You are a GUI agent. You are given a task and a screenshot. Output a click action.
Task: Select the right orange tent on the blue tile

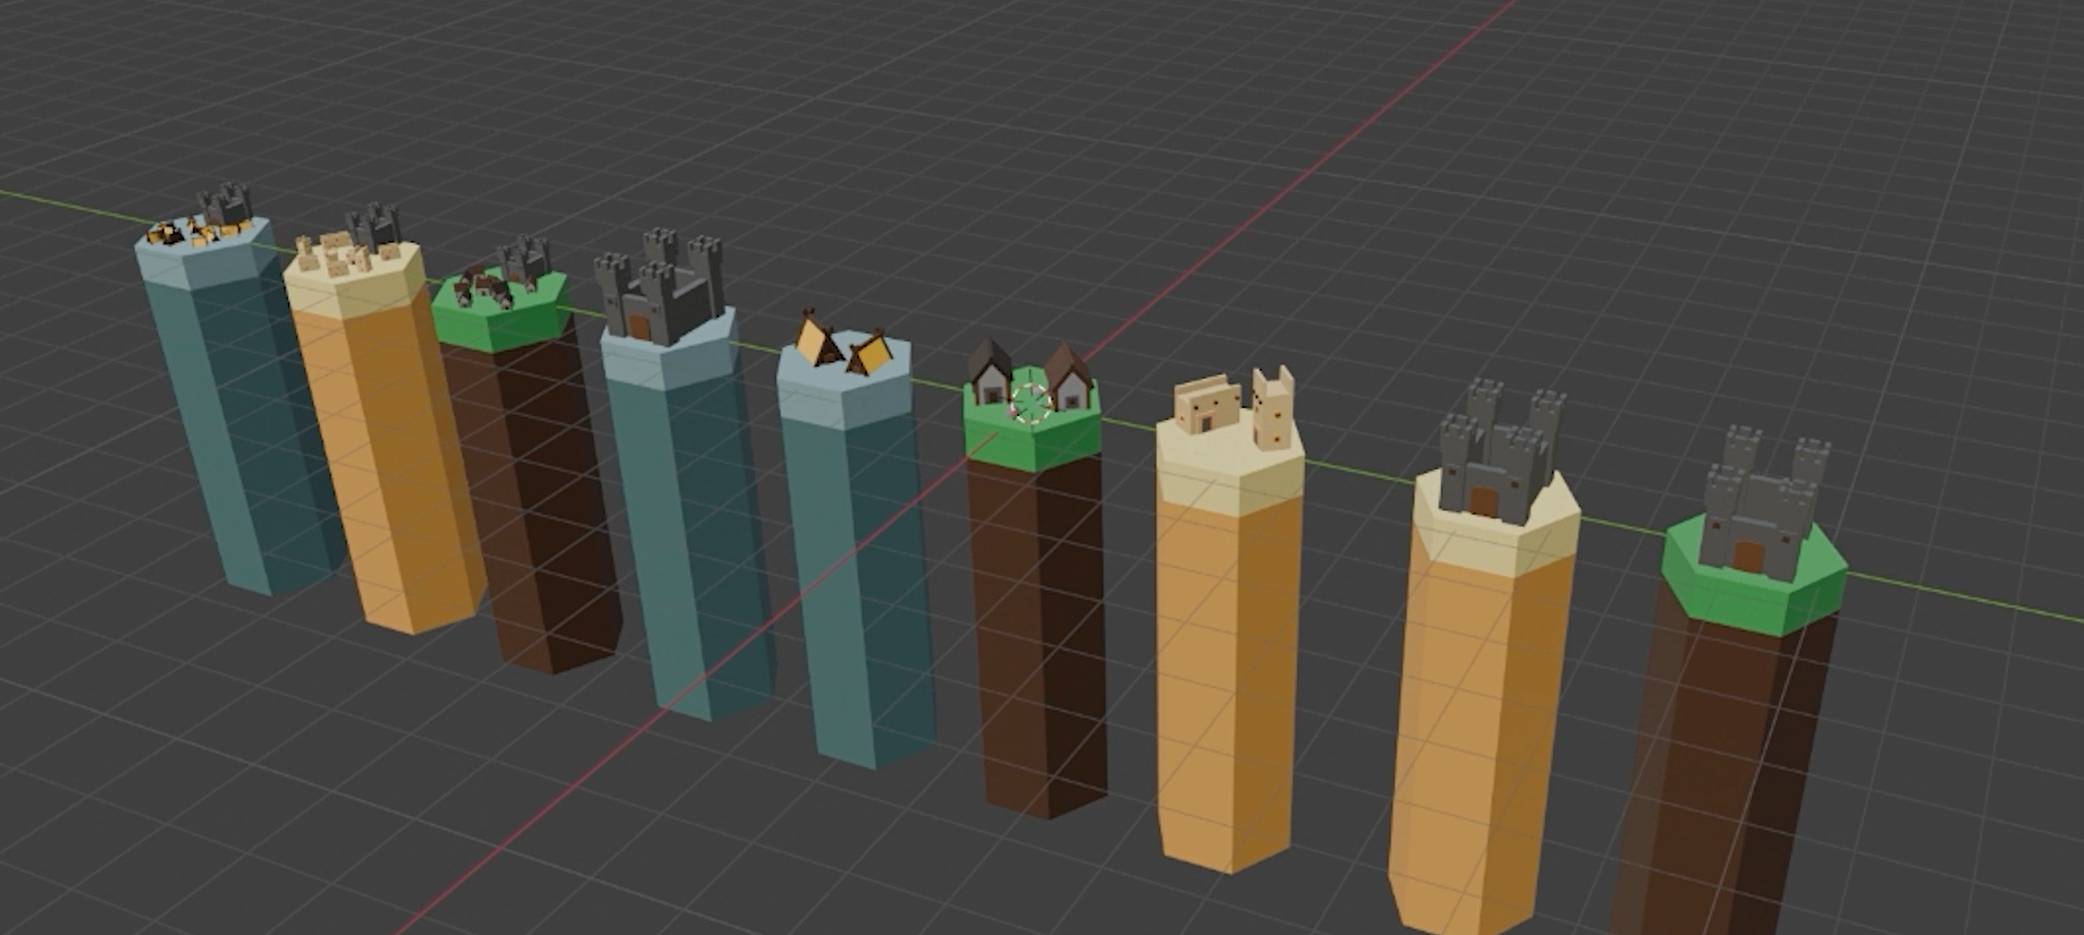click(872, 354)
